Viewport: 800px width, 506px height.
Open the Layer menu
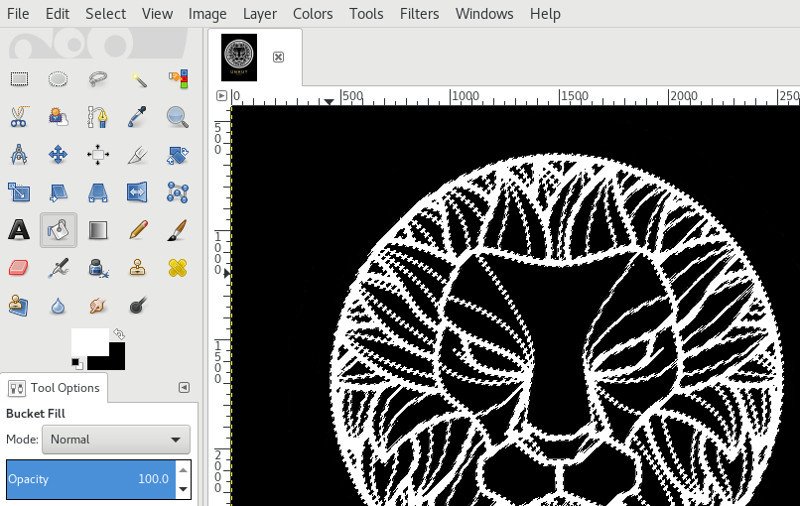click(260, 14)
